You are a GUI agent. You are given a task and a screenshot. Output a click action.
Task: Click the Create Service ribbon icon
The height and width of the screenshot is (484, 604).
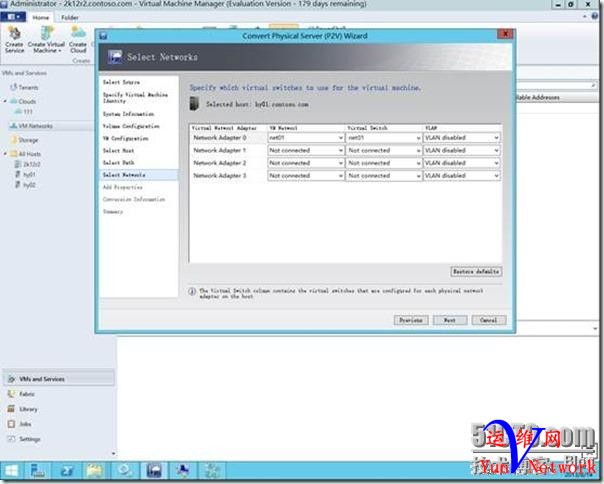click(15, 39)
